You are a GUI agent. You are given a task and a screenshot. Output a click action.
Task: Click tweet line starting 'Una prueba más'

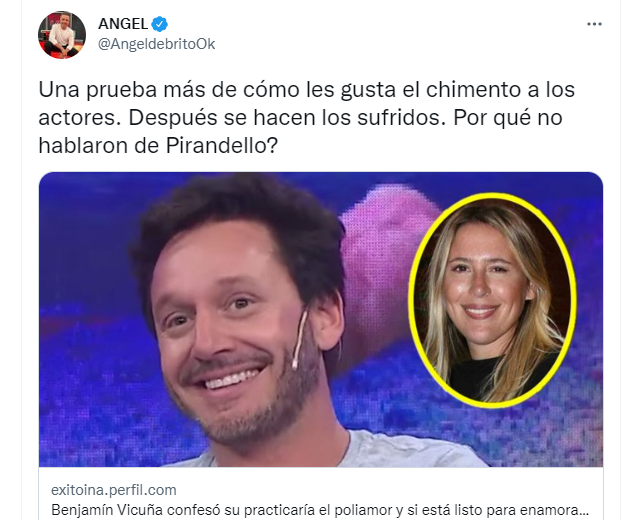307,89
